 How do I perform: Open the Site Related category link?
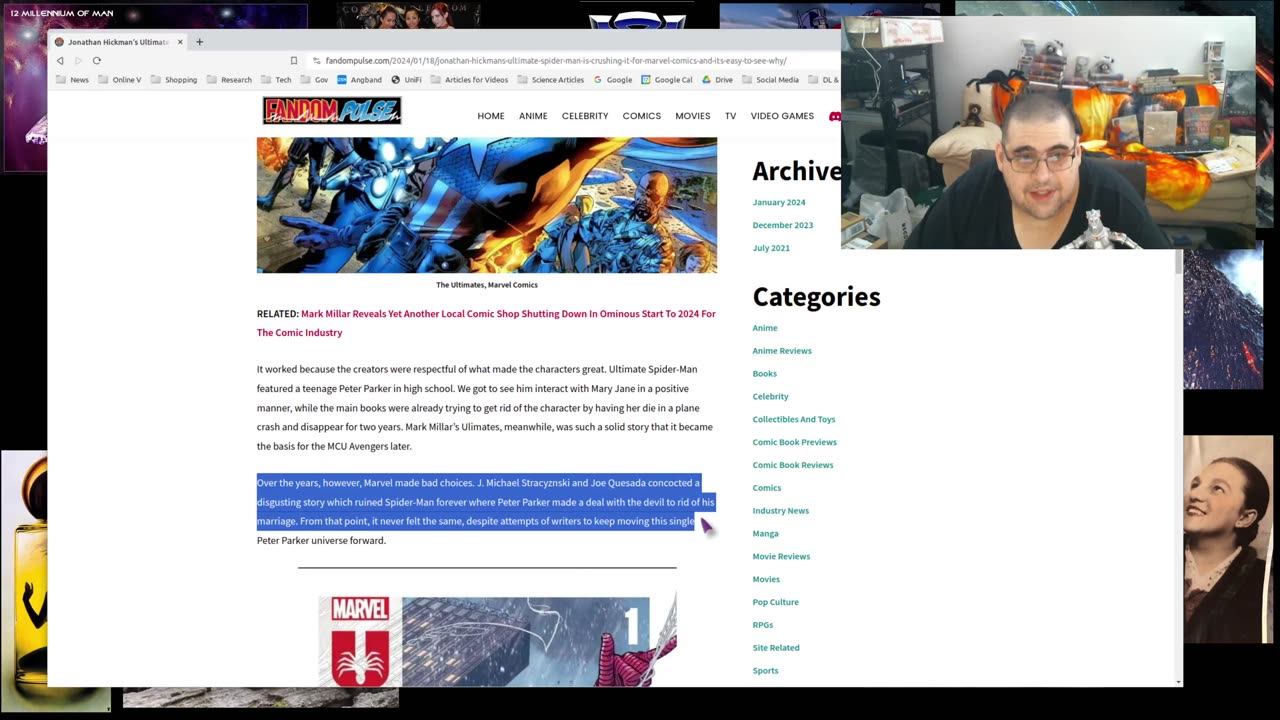click(x=776, y=648)
